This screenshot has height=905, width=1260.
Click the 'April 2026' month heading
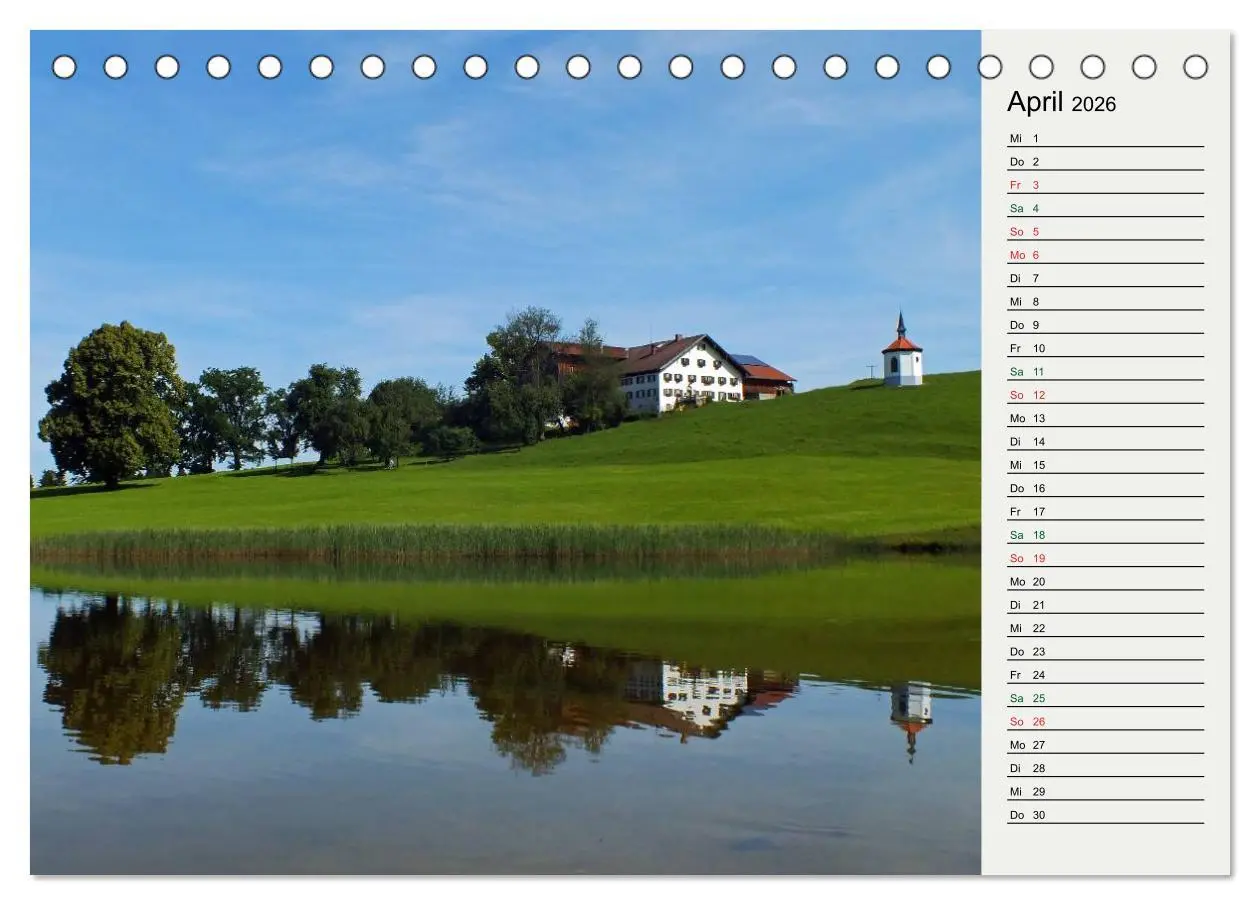coord(1061,103)
